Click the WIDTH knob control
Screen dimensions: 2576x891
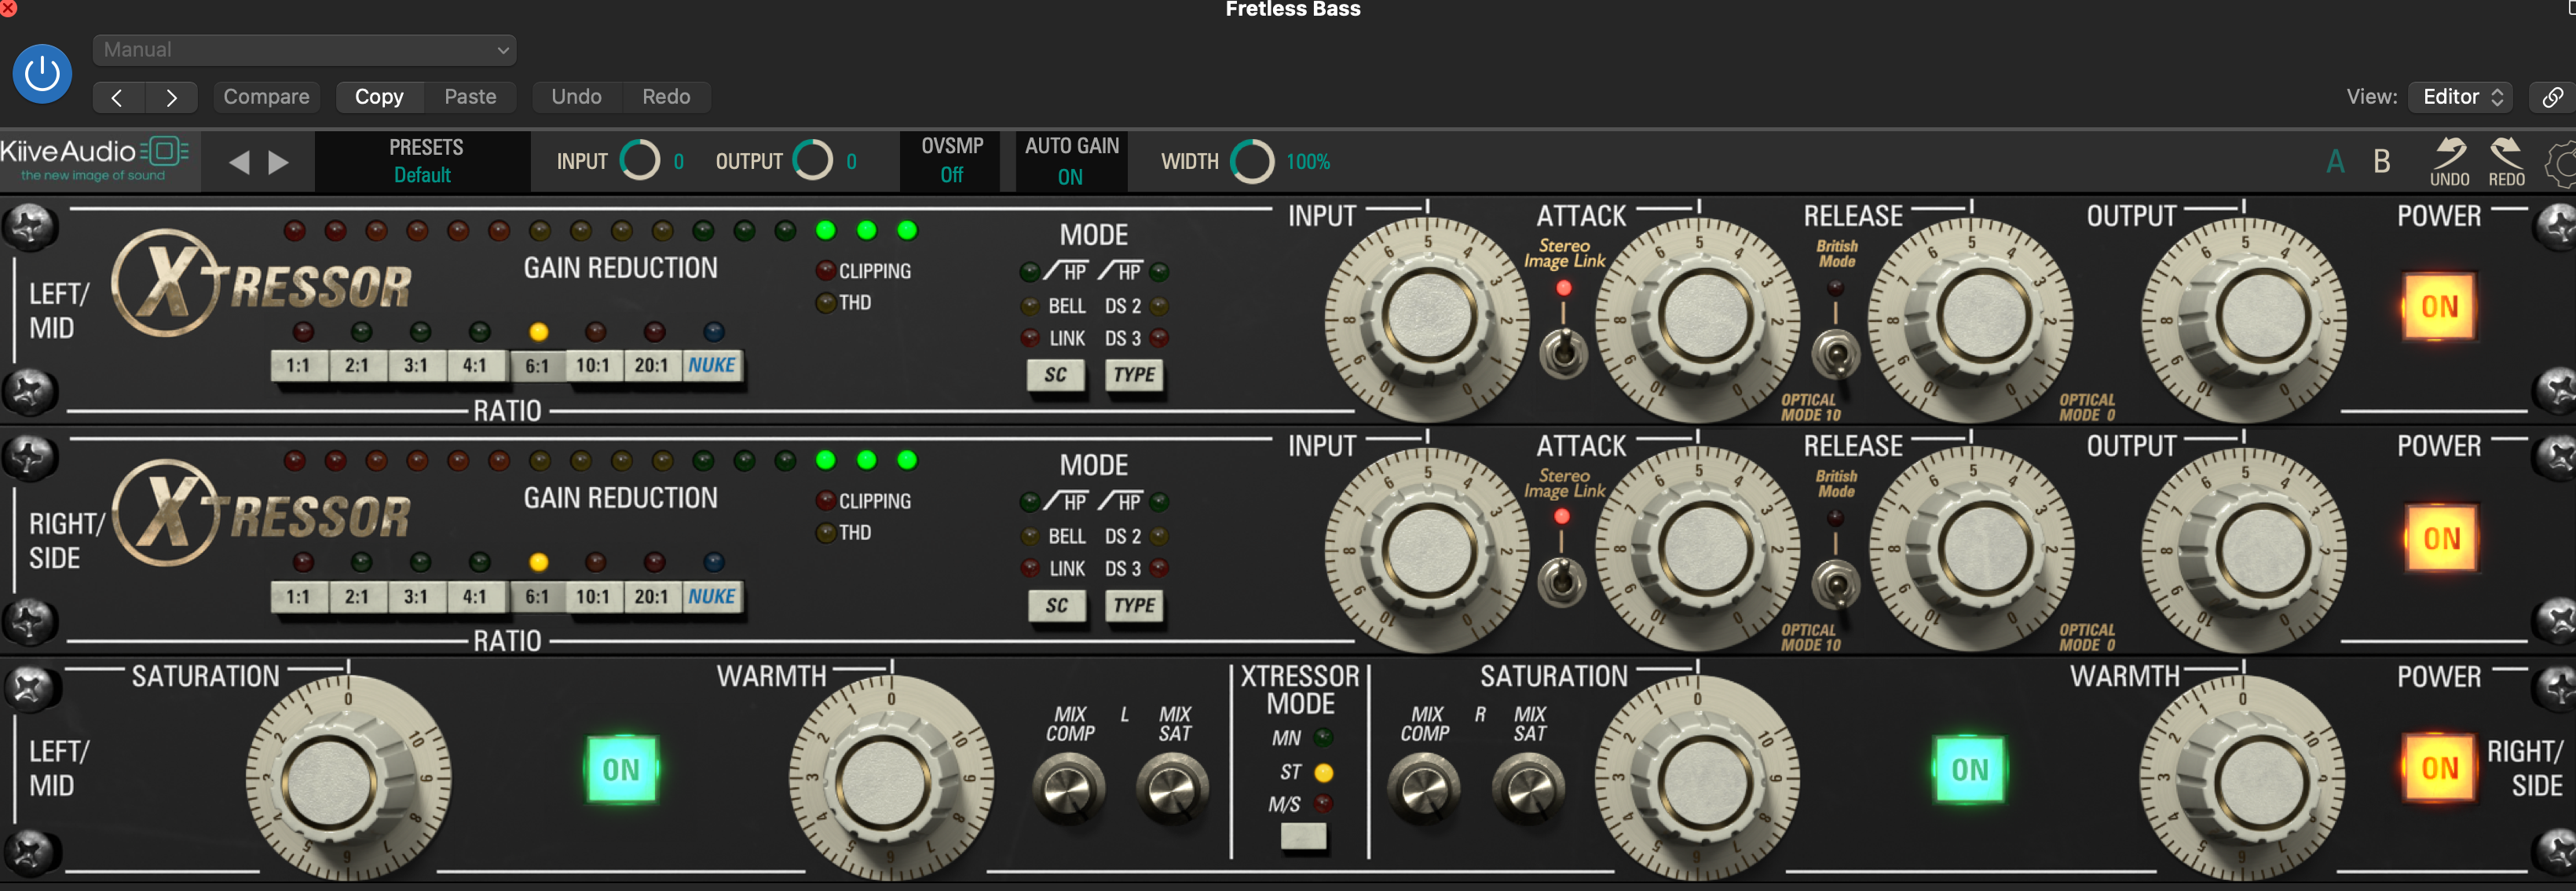1251,162
